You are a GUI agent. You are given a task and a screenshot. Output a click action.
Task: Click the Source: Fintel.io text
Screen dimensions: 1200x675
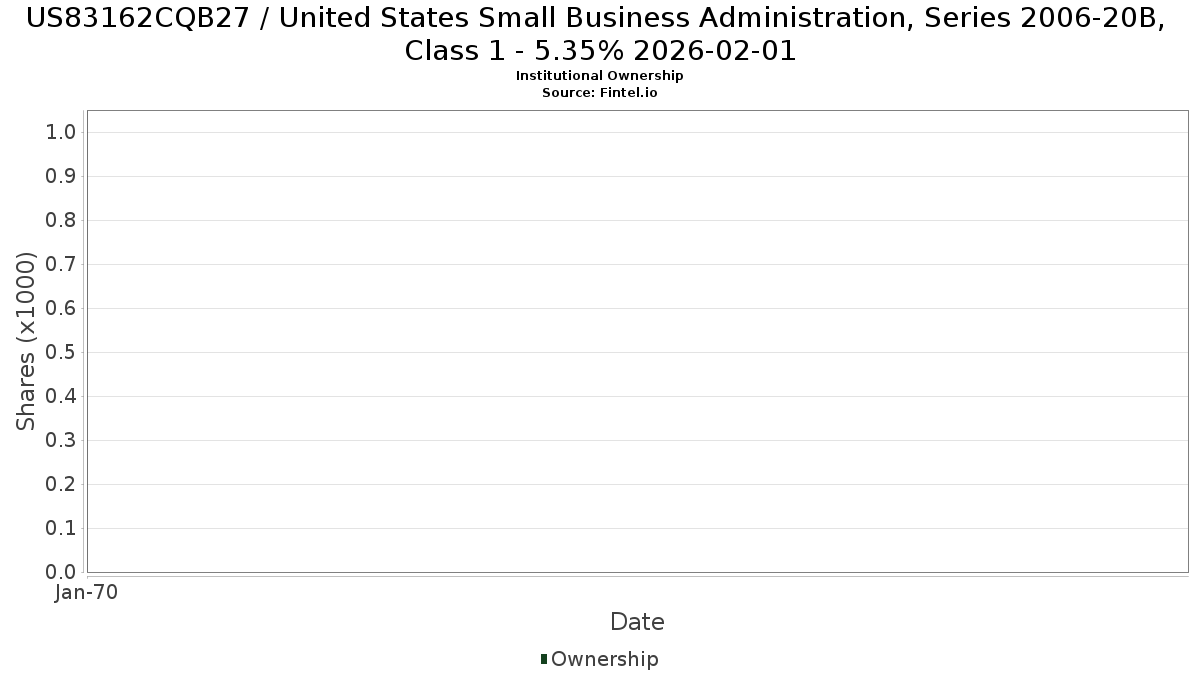coord(600,93)
